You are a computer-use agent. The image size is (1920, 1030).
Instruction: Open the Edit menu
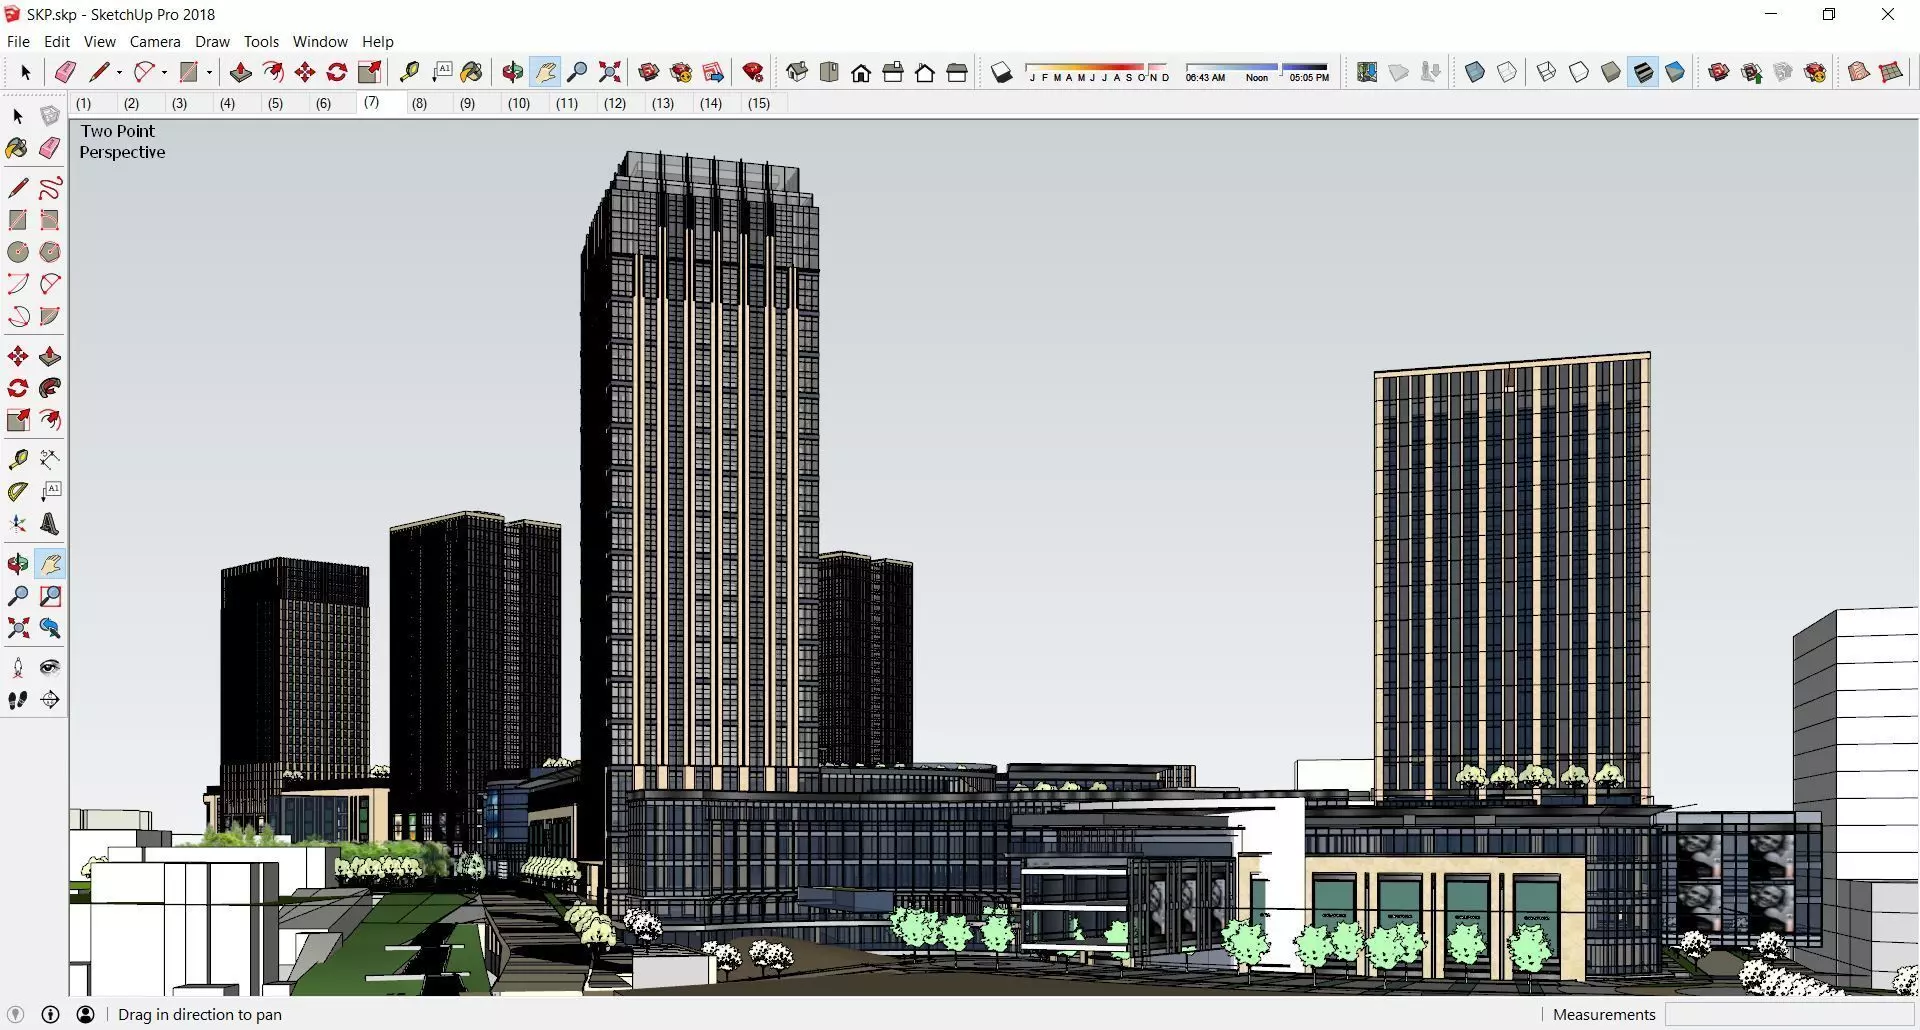pyautogui.click(x=57, y=42)
